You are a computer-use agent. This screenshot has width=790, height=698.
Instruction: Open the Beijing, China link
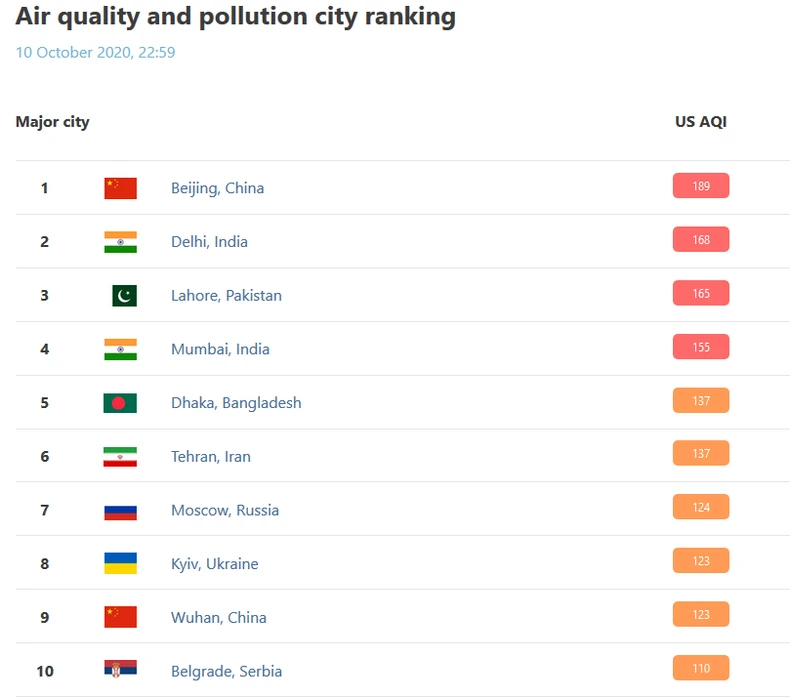pyautogui.click(x=217, y=188)
